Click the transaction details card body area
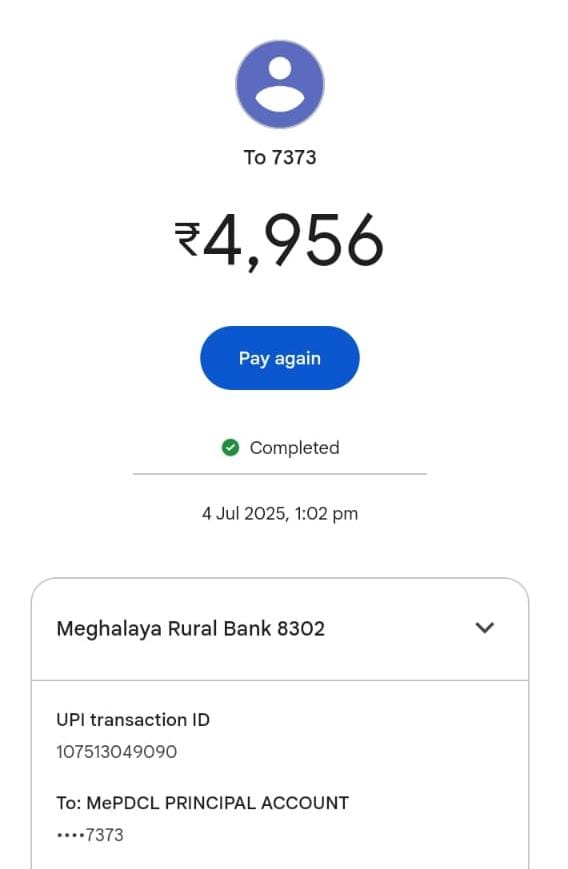This screenshot has height=869, width=568. (280, 775)
